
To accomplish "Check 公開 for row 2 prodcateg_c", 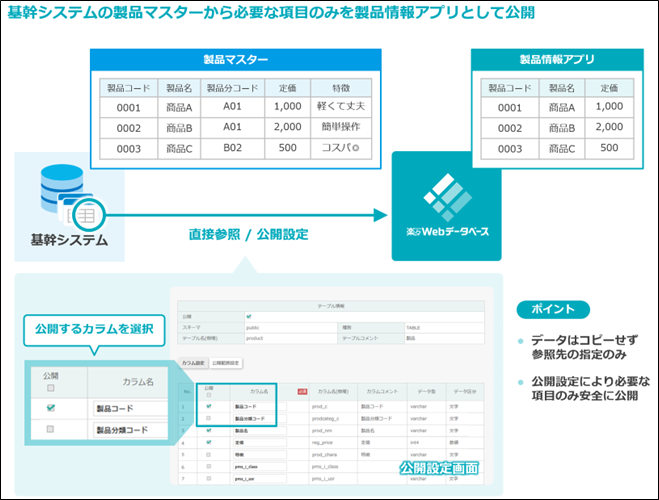I will pyautogui.click(x=209, y=418).
